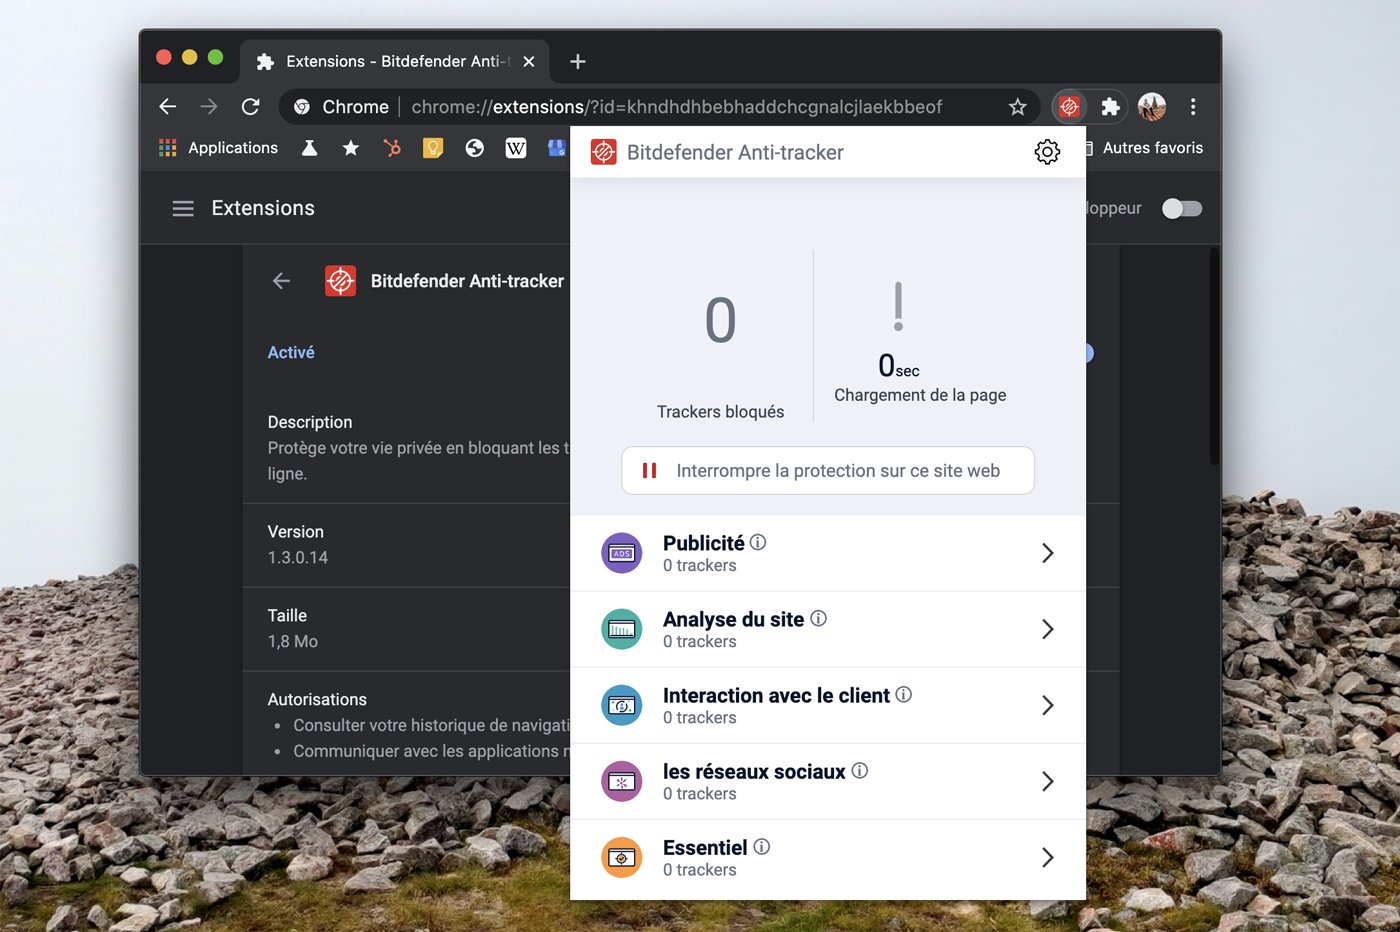Screen dimensions: 1400x932
Task: Expand the Essentiel trackers list
Action: [x=1047, y=857]
